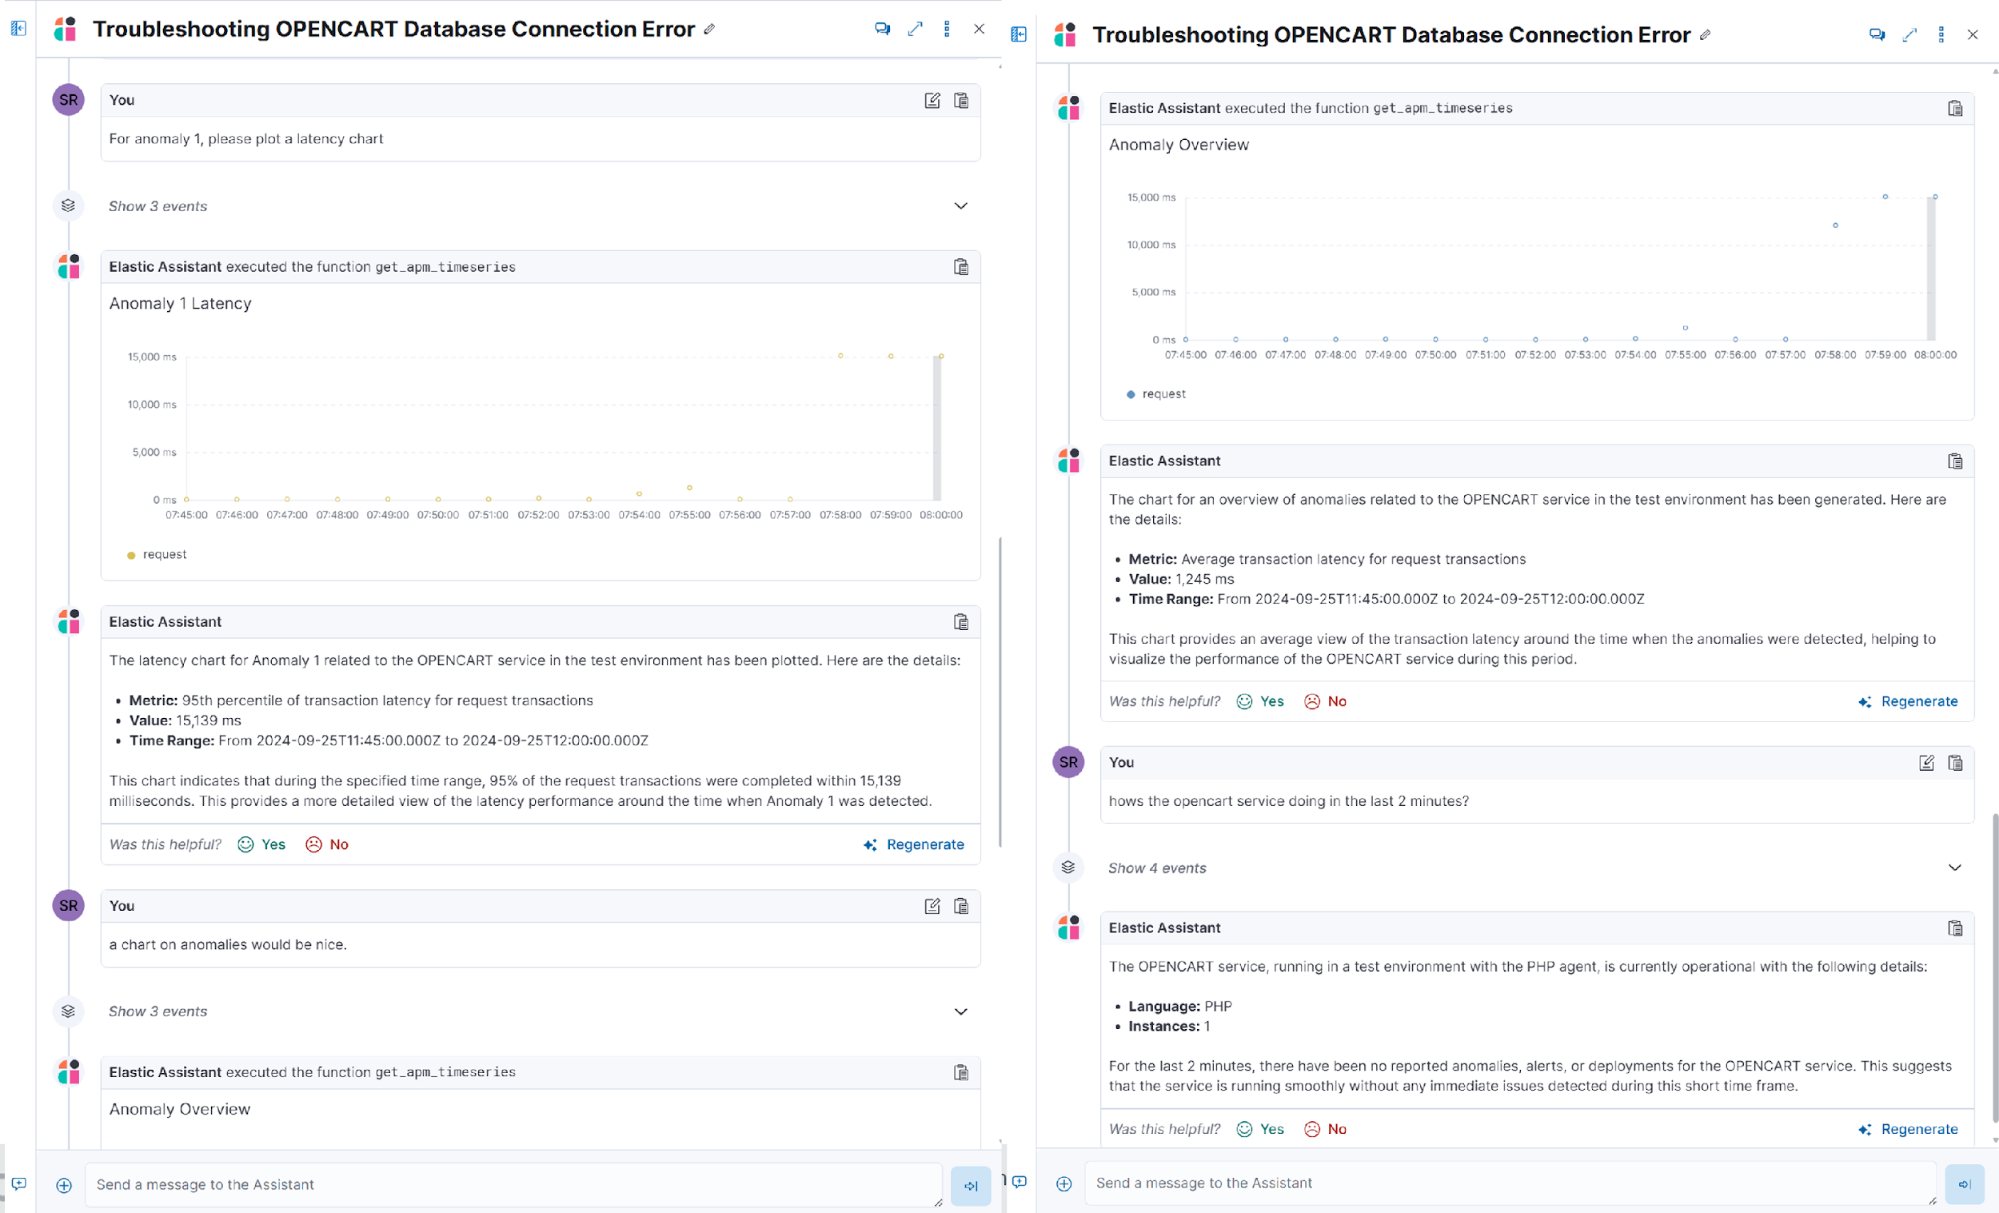This screenshot has height=1213, width=1999.
Task: Regenerate the anomaly overview answer
Action: coord(1908,702)
